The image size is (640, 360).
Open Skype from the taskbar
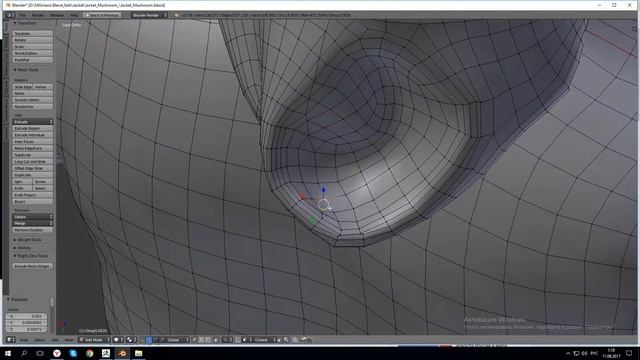[73, 353]
